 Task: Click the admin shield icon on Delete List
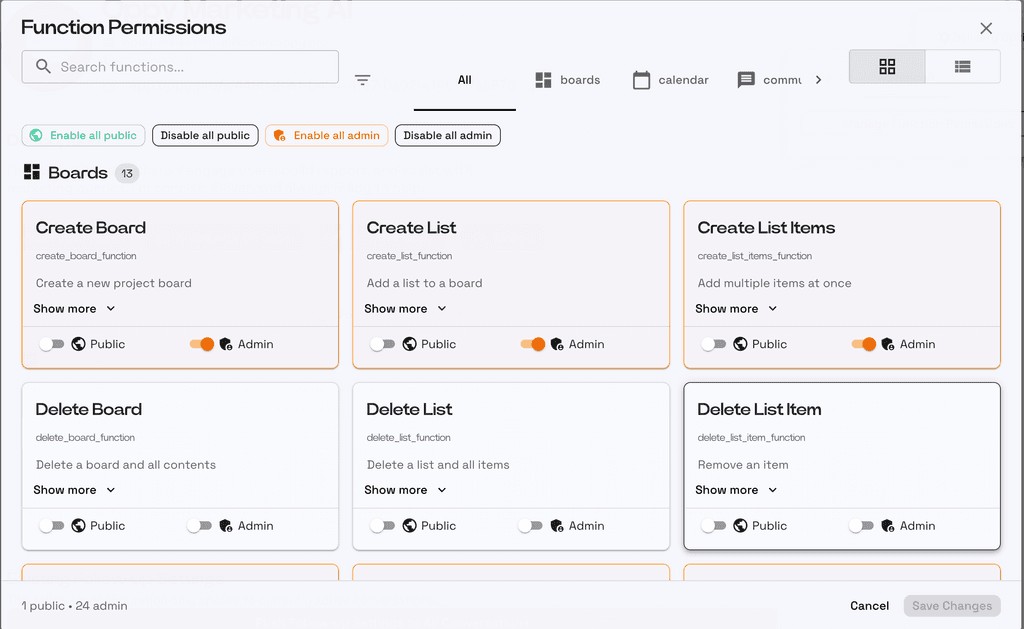point(557,525)
